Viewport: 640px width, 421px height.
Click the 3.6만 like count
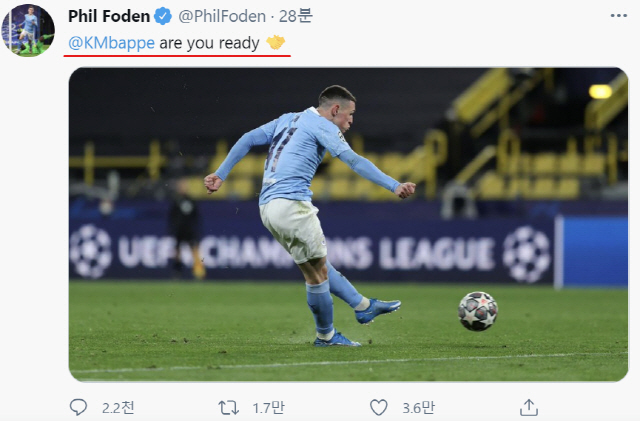(418, 408)
